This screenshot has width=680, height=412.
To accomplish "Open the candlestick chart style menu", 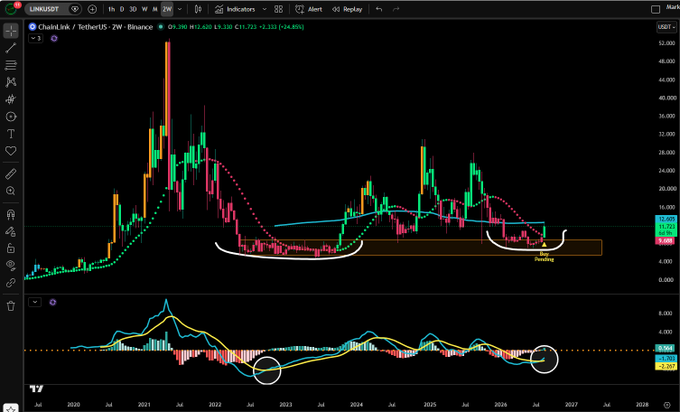I will 198,9.
